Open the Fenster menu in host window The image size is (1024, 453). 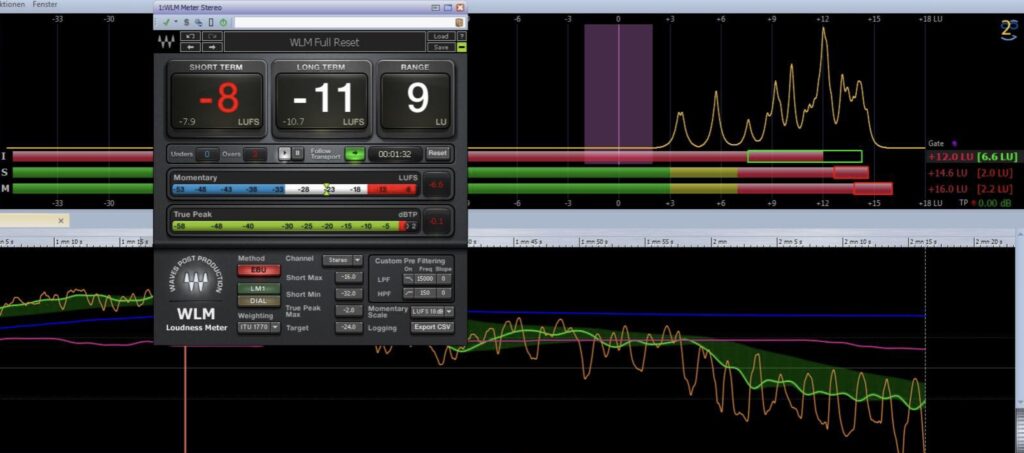tap(44, 4)
